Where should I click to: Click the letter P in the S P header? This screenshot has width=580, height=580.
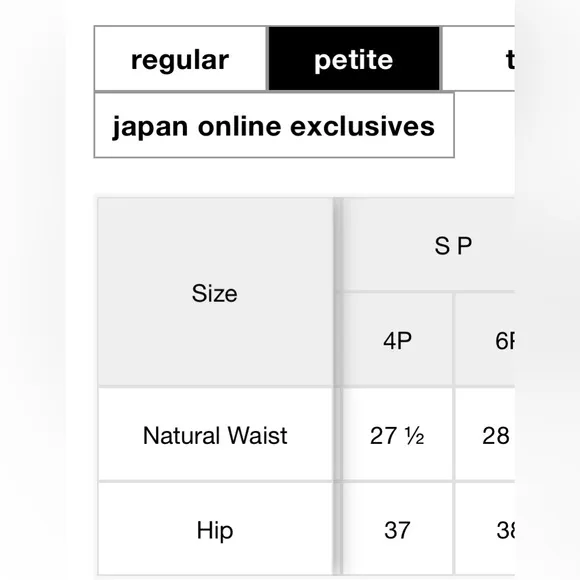click(465, 246)
